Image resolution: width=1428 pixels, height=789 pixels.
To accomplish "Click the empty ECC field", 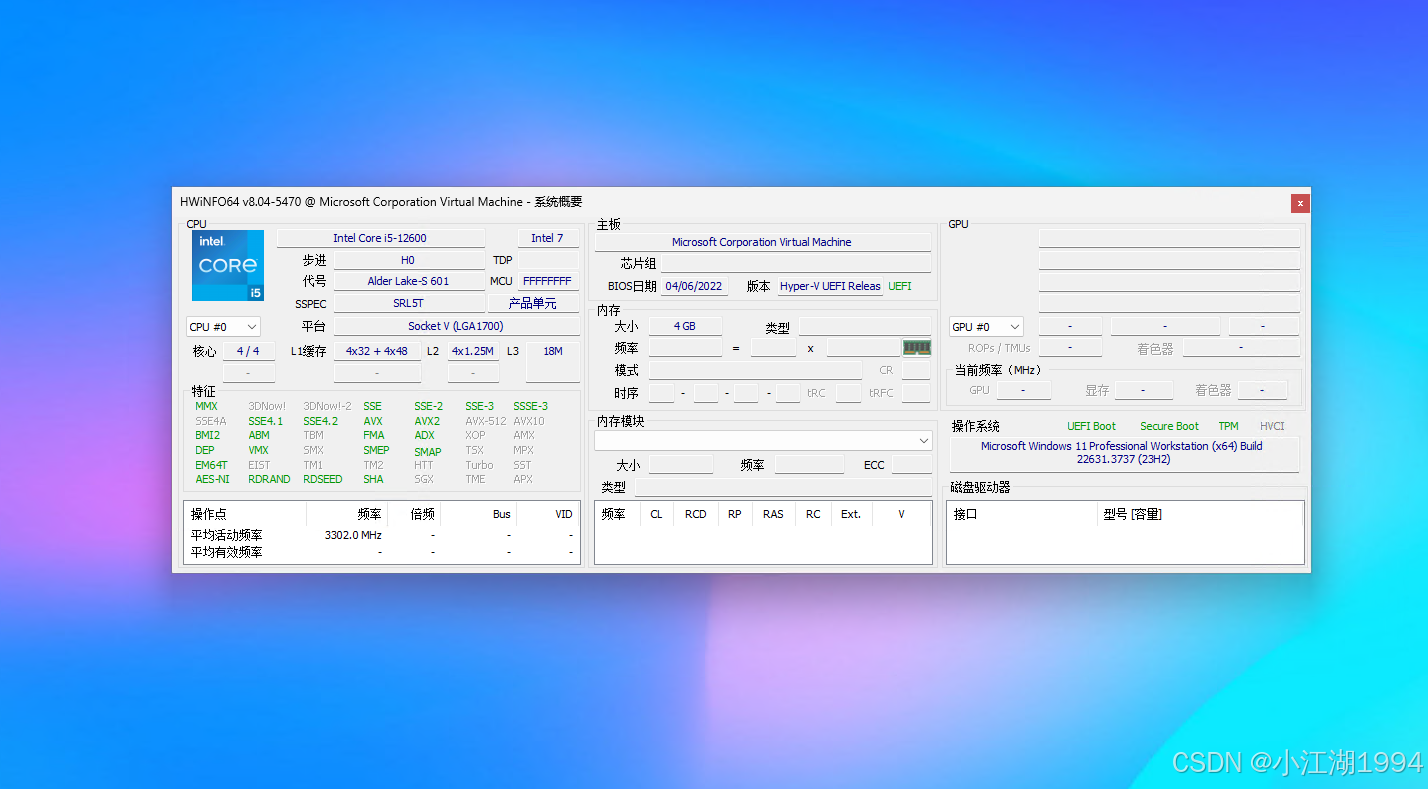I will pos(911,465).
